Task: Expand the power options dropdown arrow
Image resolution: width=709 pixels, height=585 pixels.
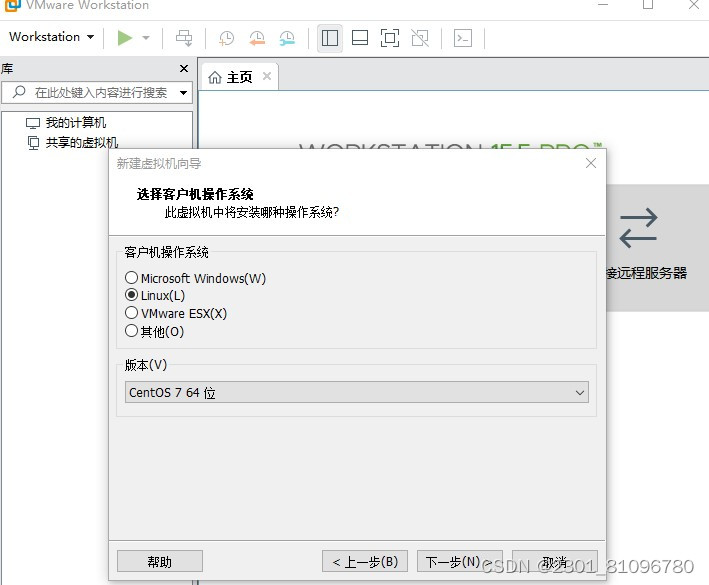Action: click(x=146, y=38)
